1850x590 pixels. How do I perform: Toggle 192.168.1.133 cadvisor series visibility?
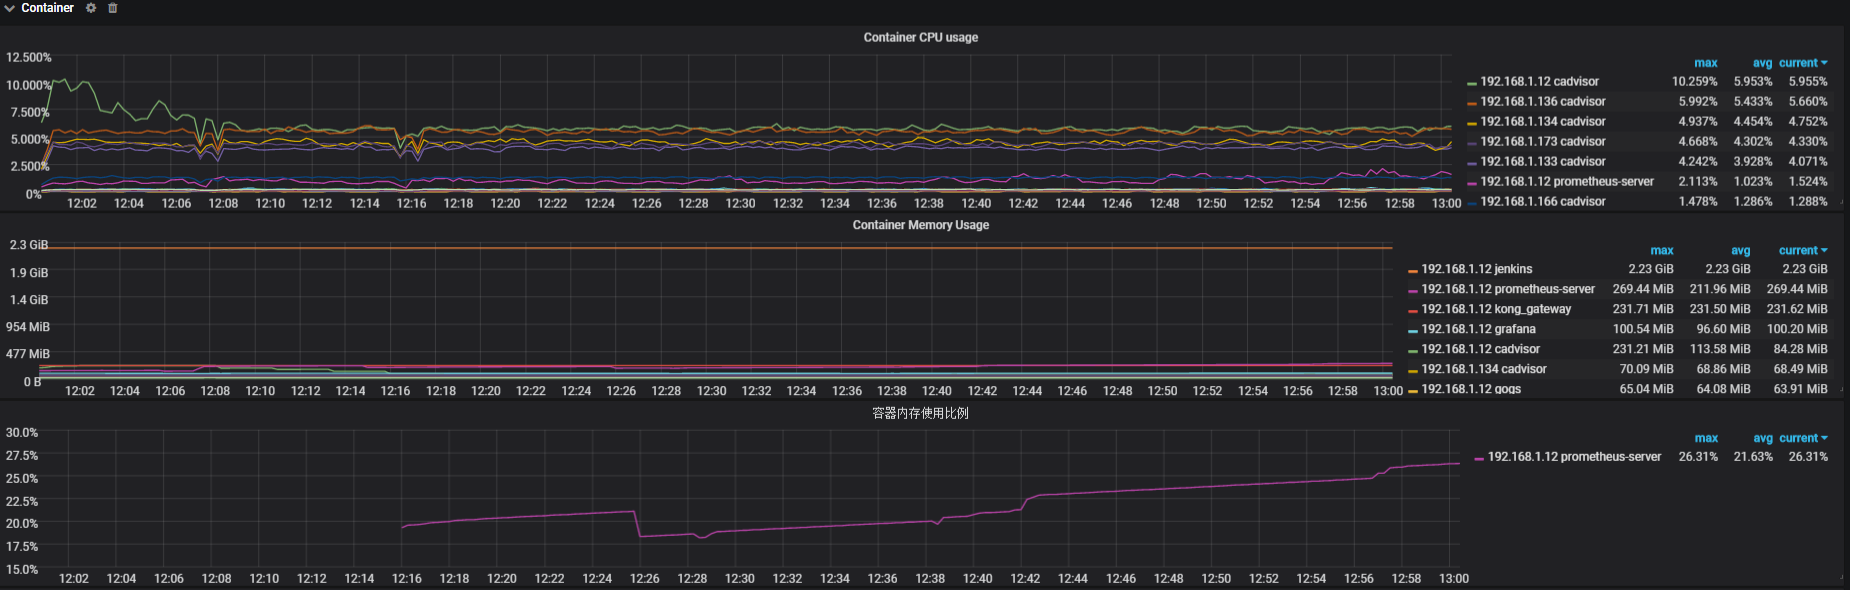[1543, 162]
